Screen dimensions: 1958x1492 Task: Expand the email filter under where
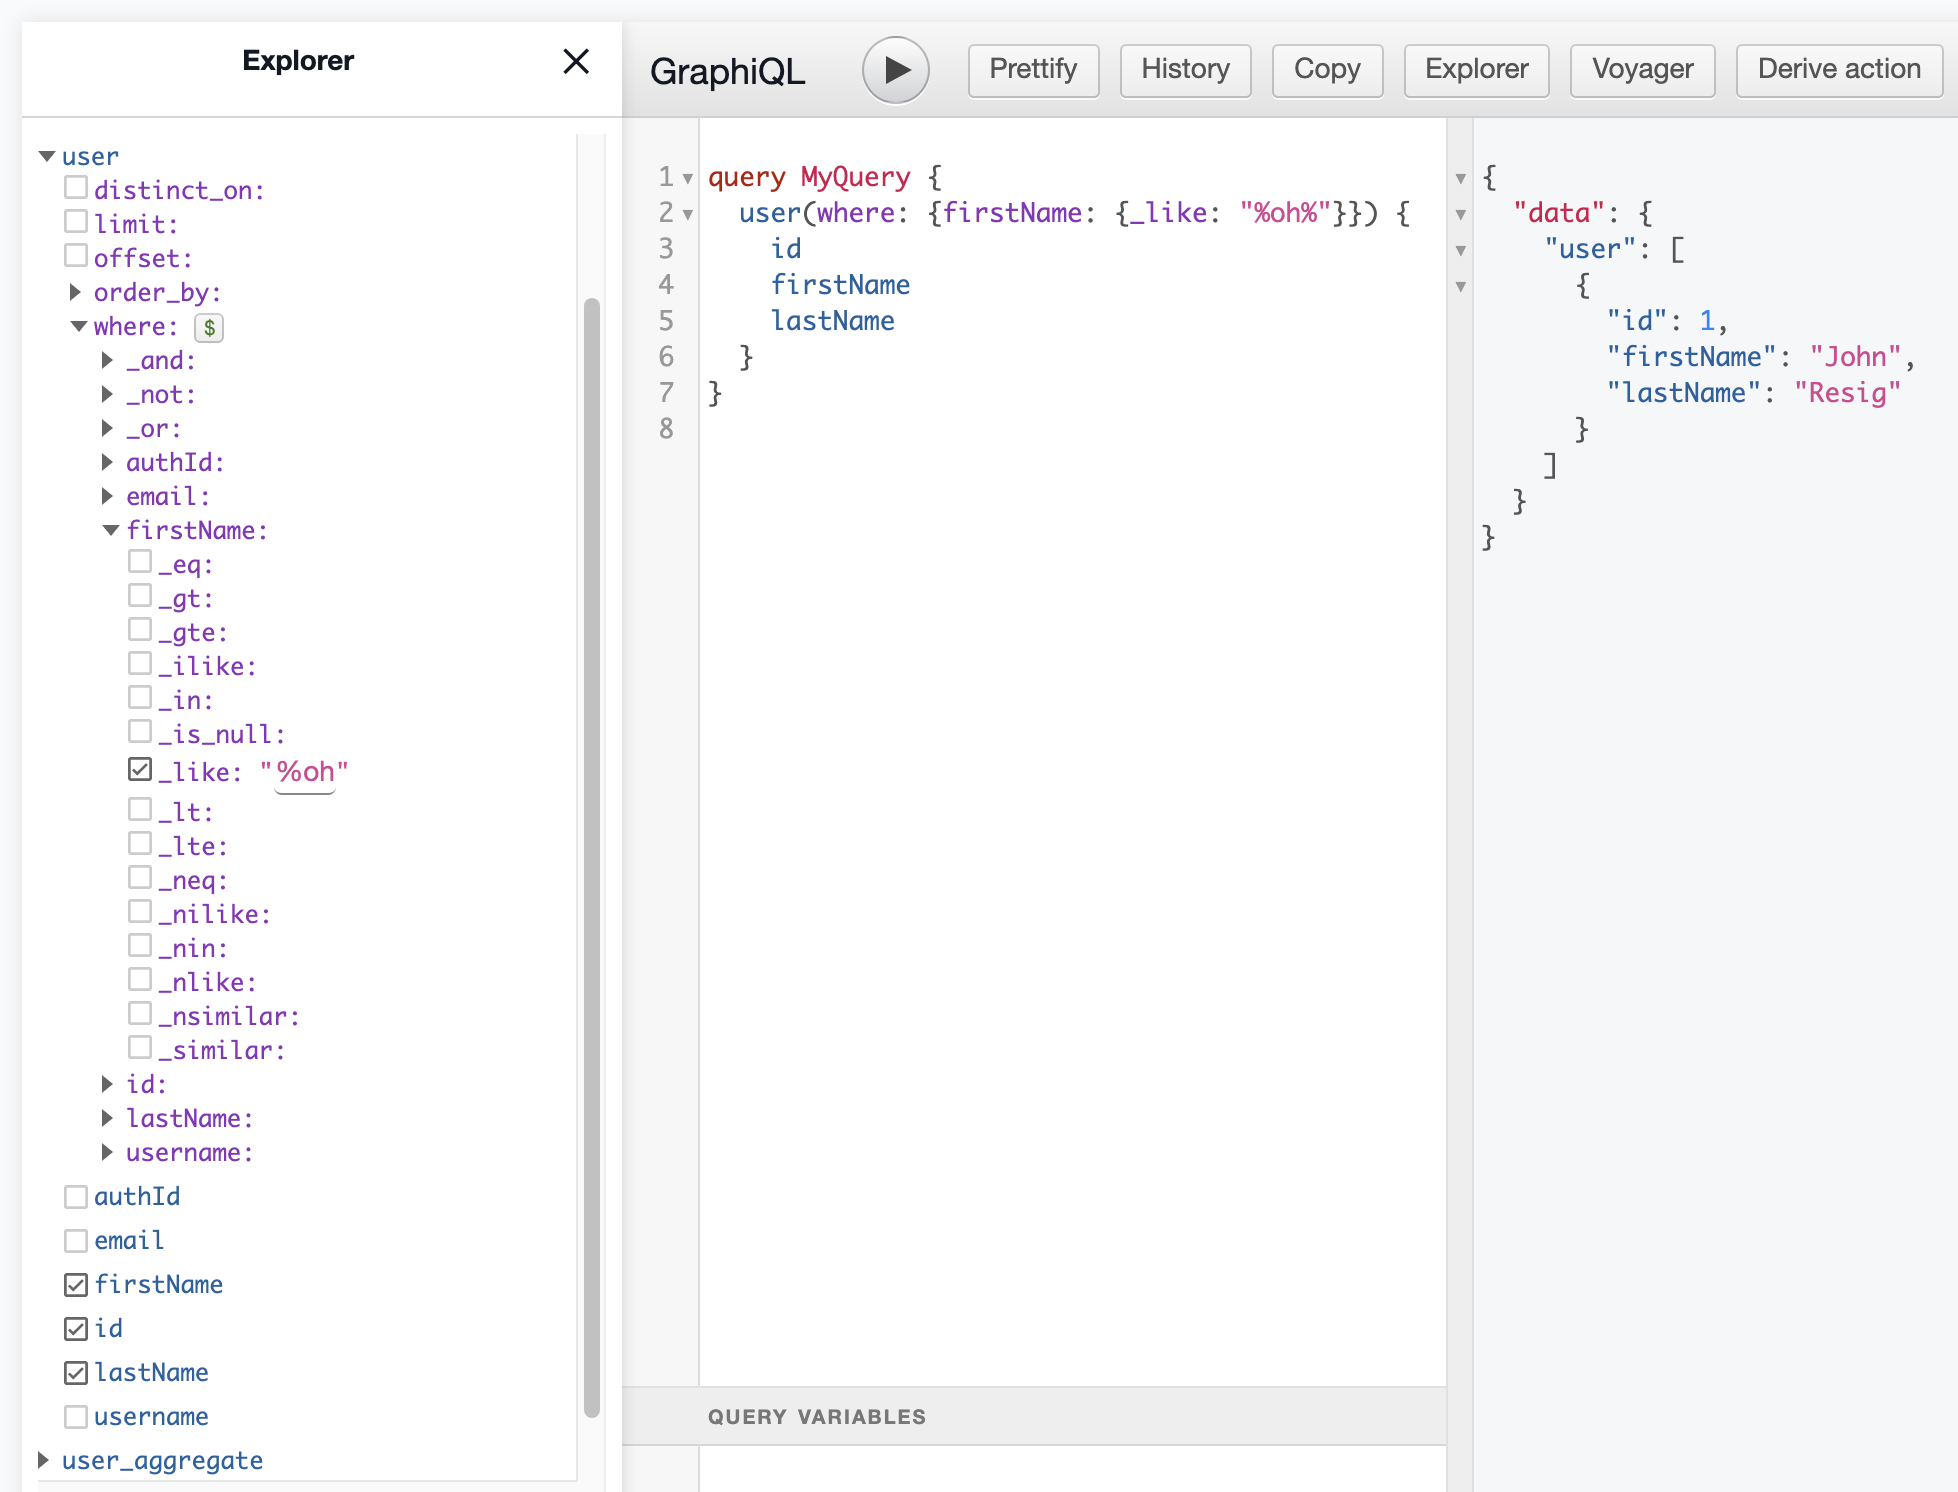107,496
